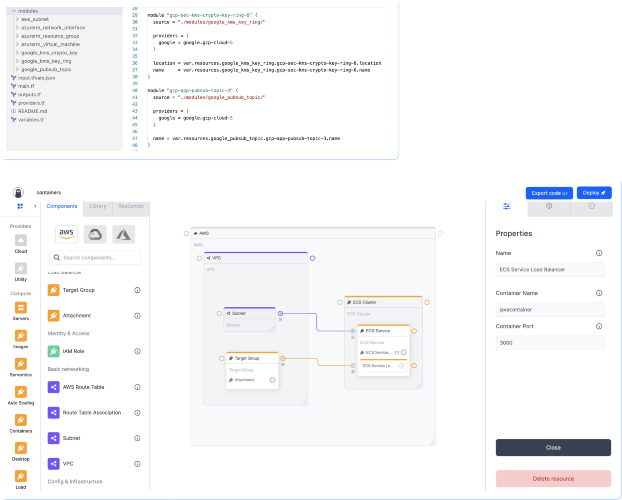Show info for IAM Role component

point(137,351)
